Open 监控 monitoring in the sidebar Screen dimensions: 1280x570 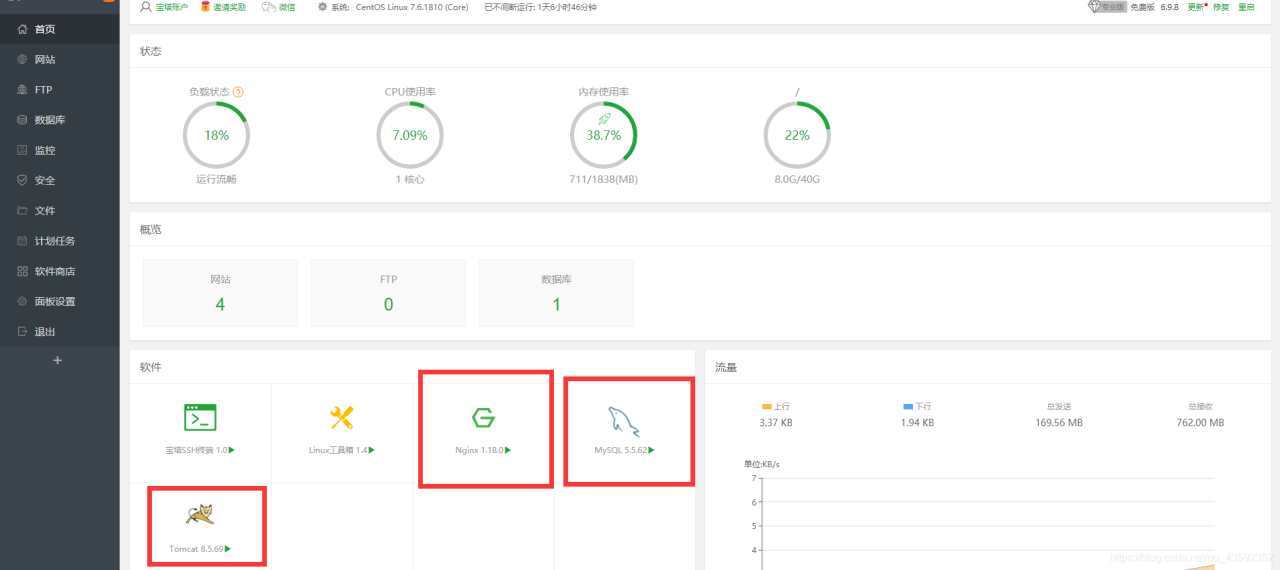tap(59, 150)
